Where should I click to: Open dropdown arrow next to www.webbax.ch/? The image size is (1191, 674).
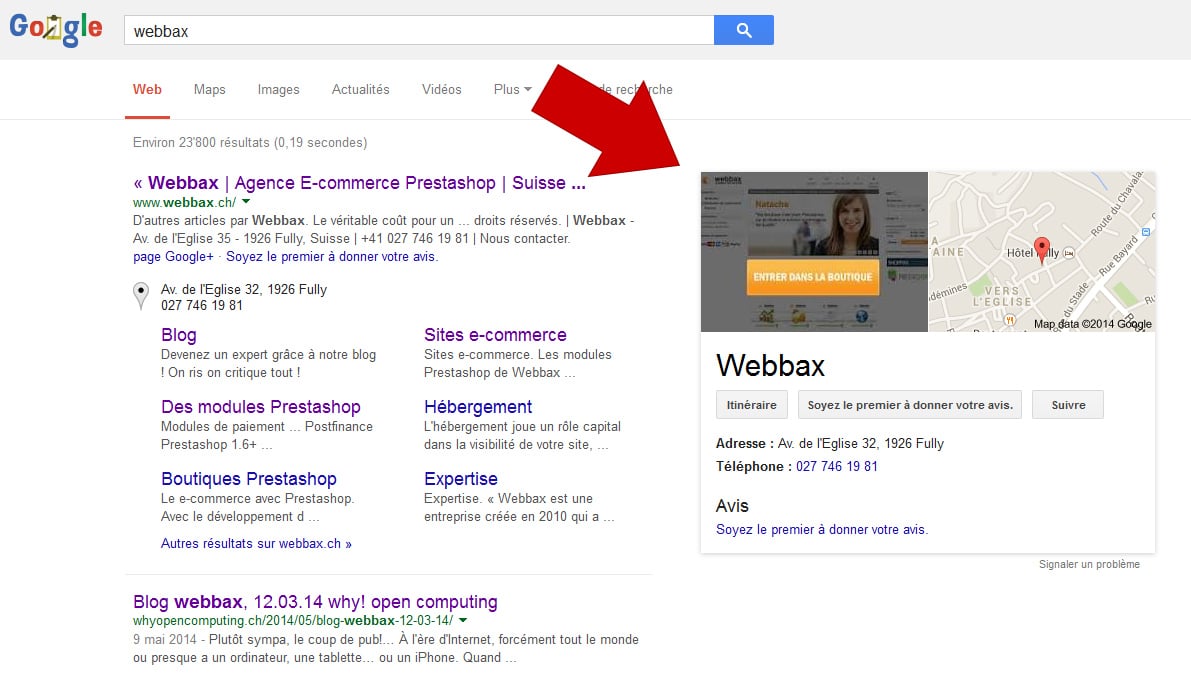tap(246, 202)
